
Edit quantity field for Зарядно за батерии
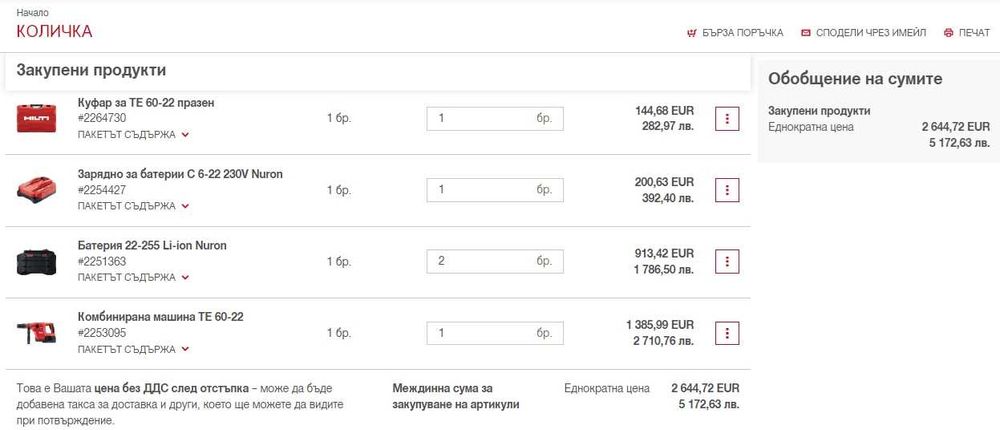495,190
